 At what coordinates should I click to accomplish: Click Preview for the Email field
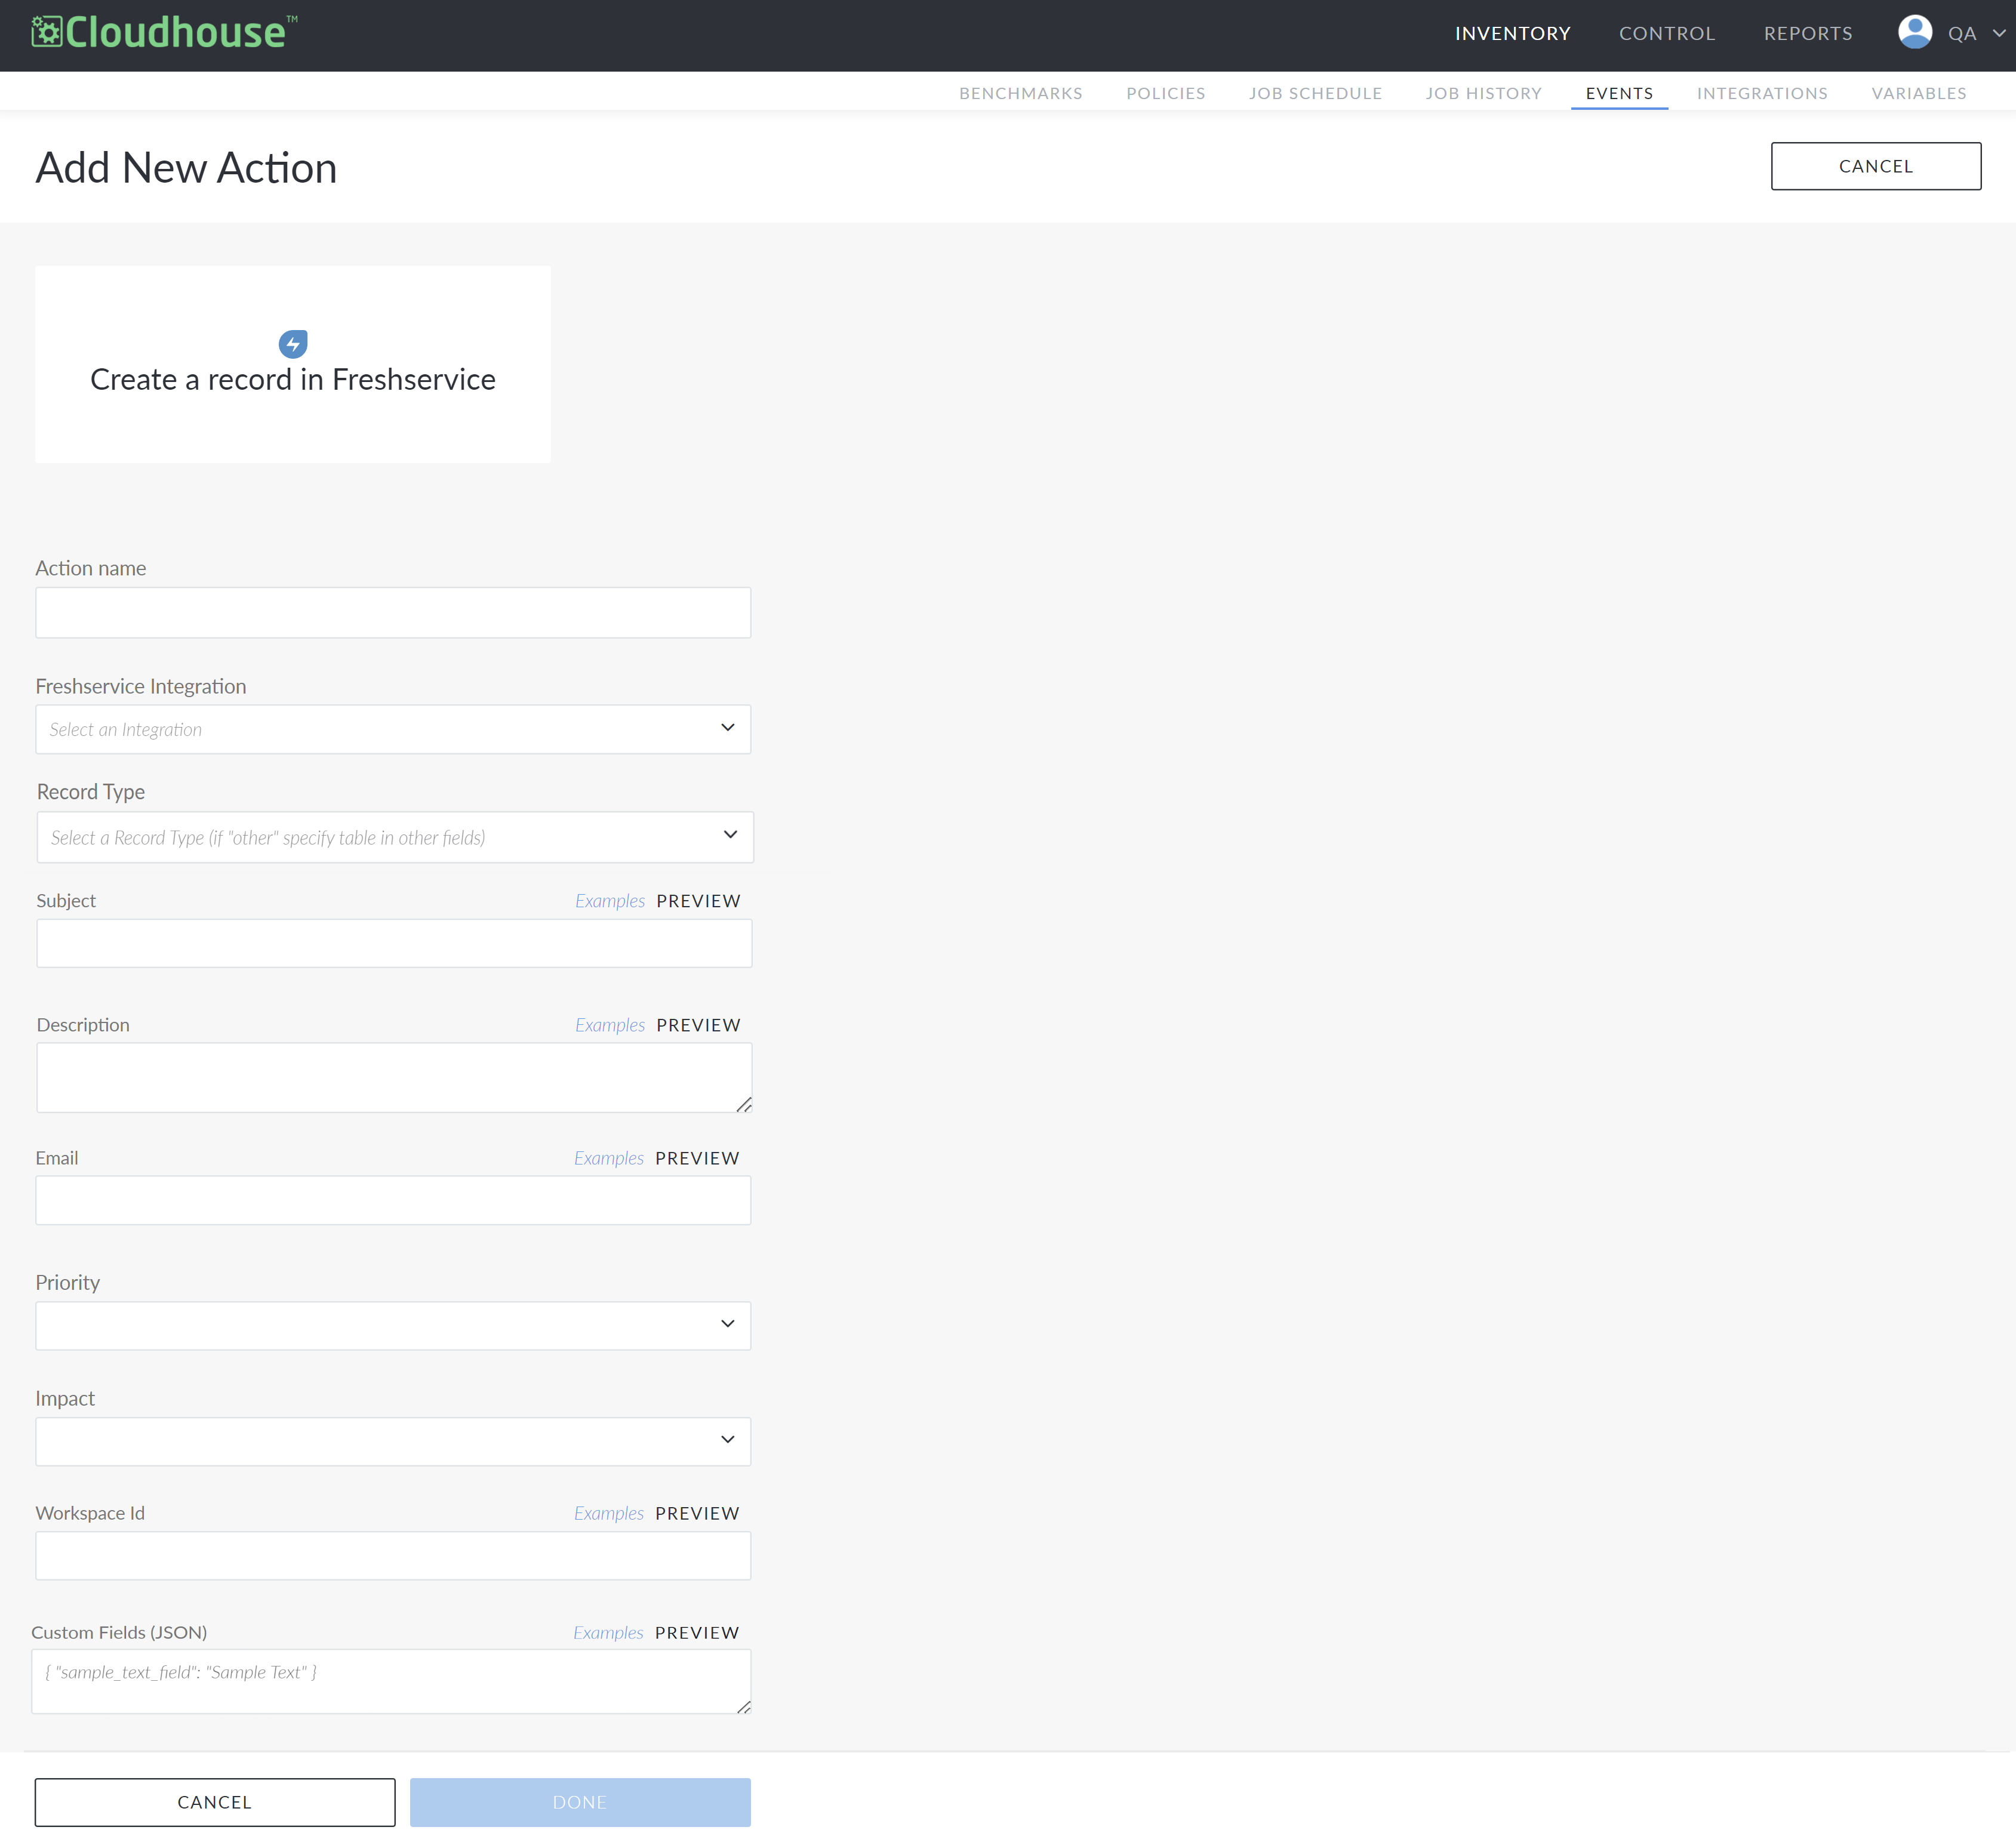pyautogui.click(x=697, y=1157)
